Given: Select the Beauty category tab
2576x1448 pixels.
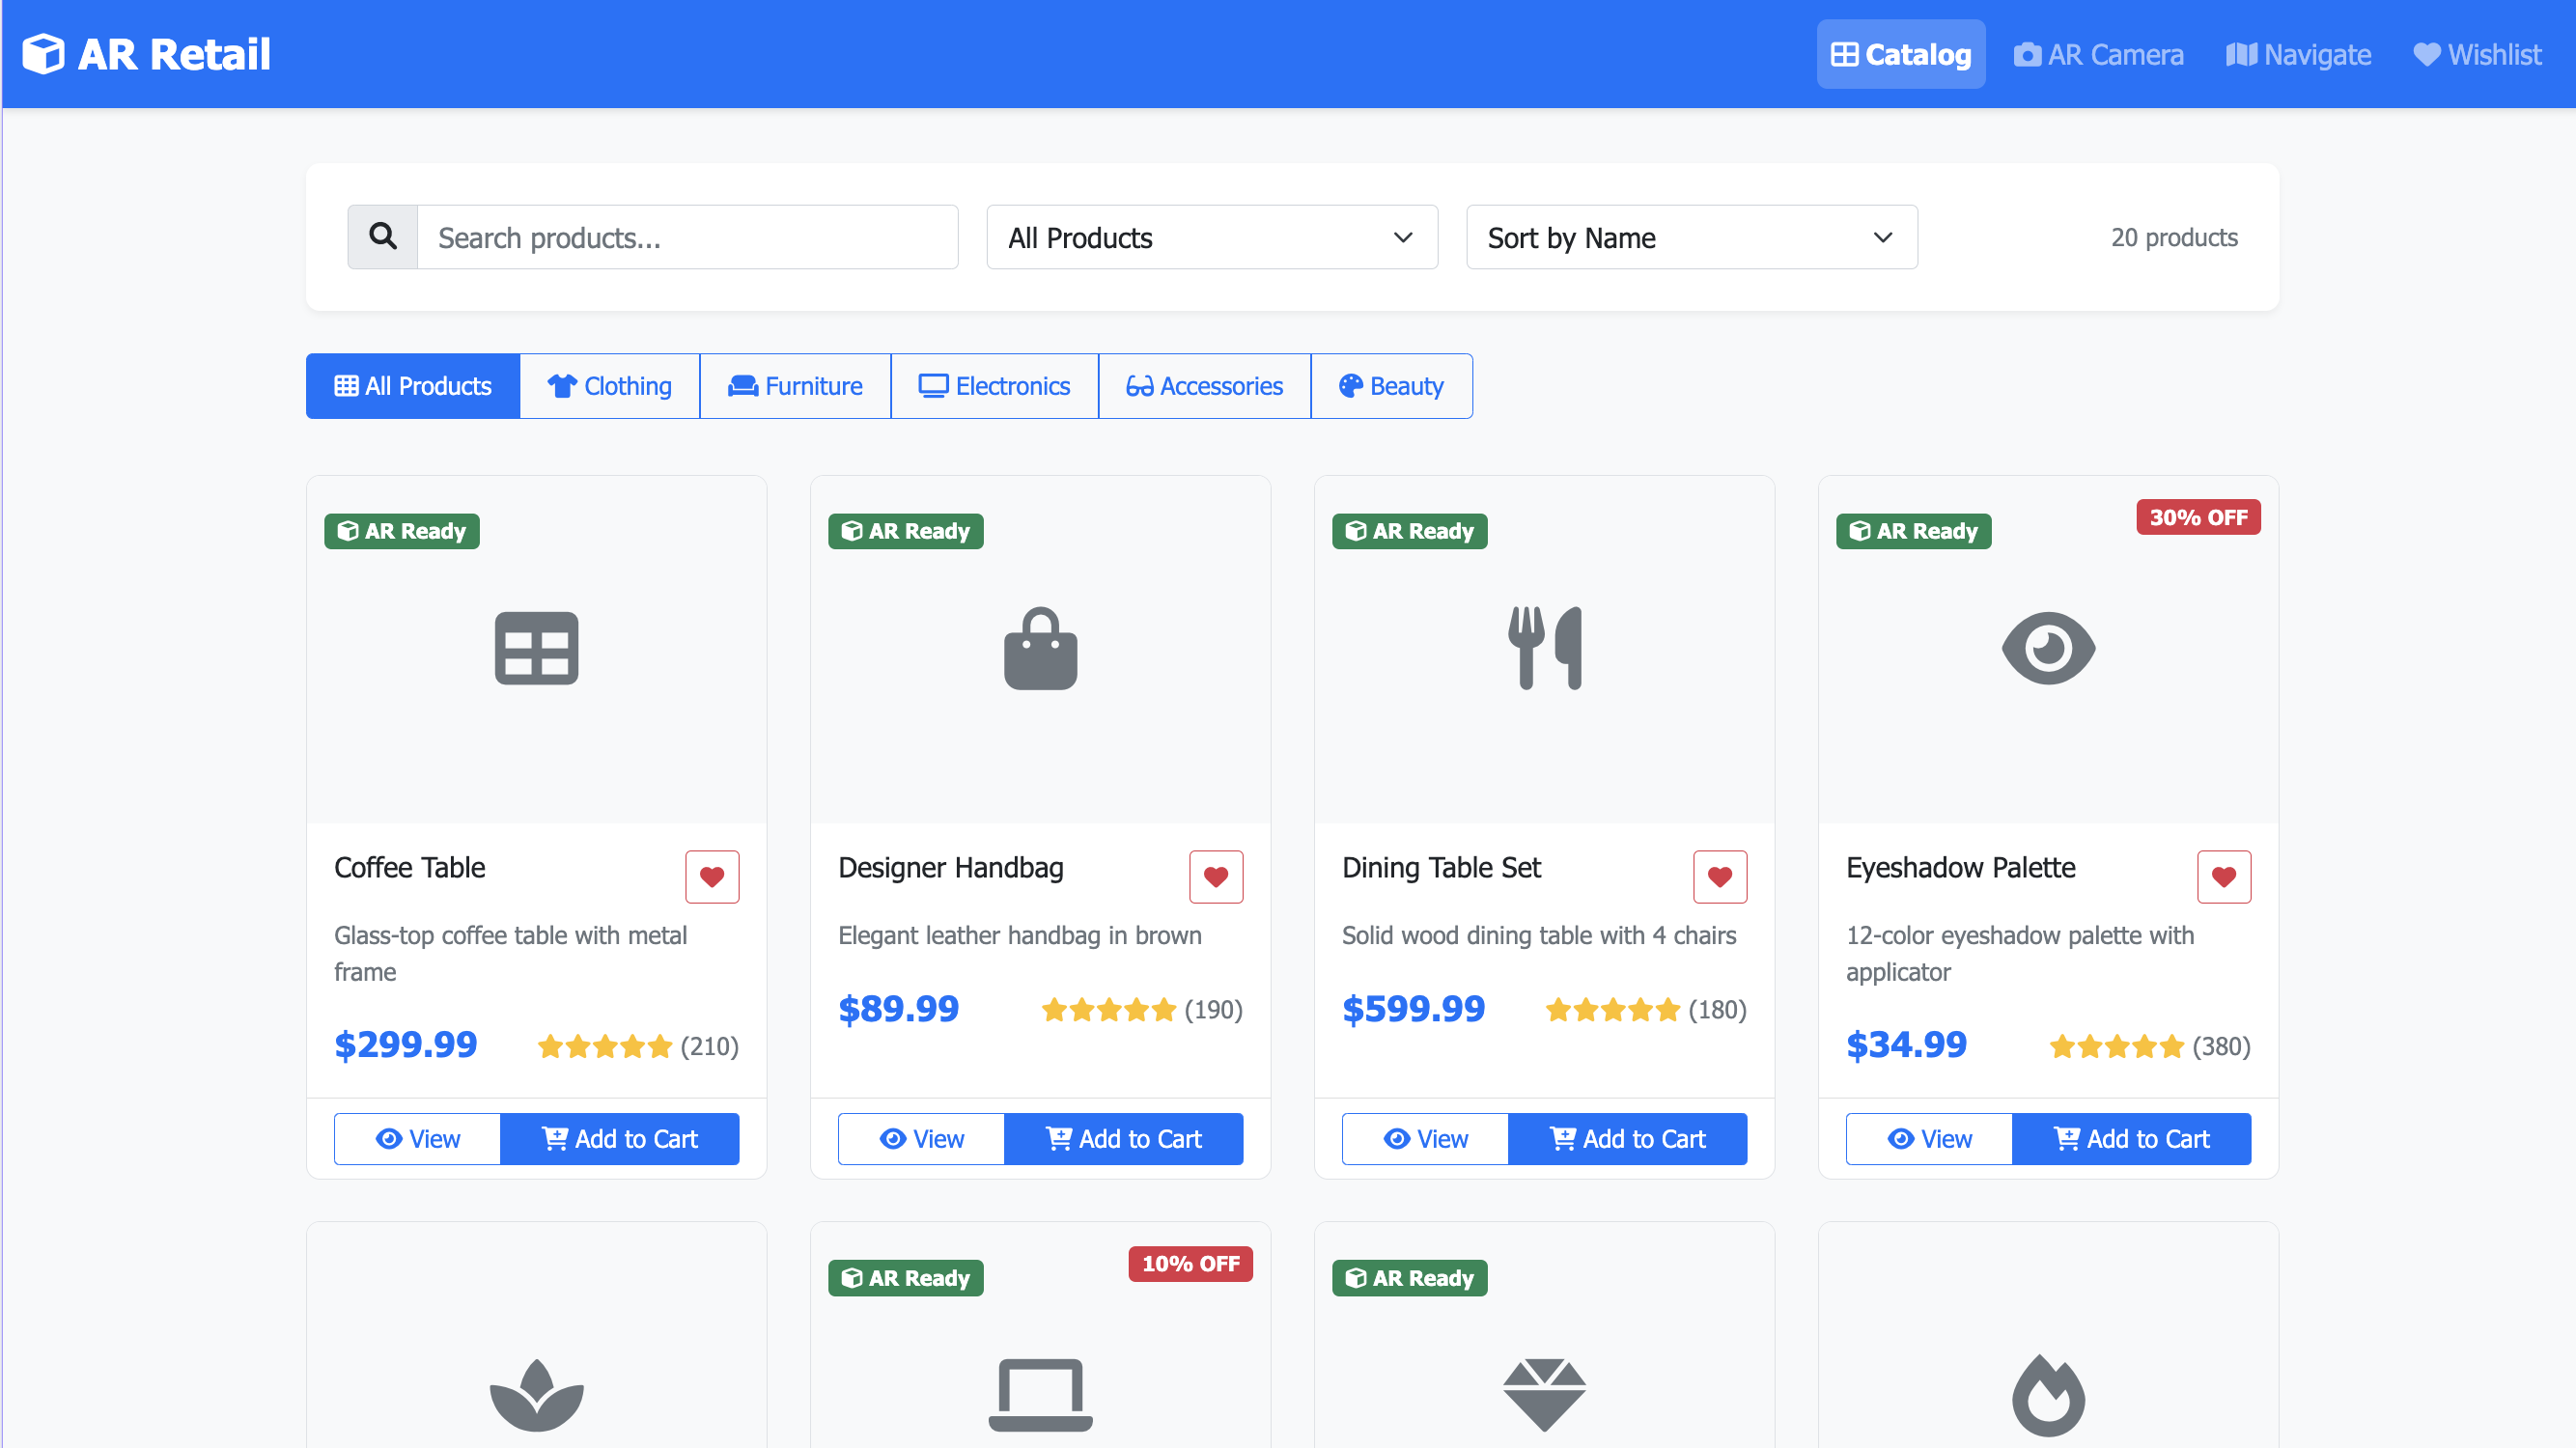Looking at the screenshot, I should [x=1391, y=386].
